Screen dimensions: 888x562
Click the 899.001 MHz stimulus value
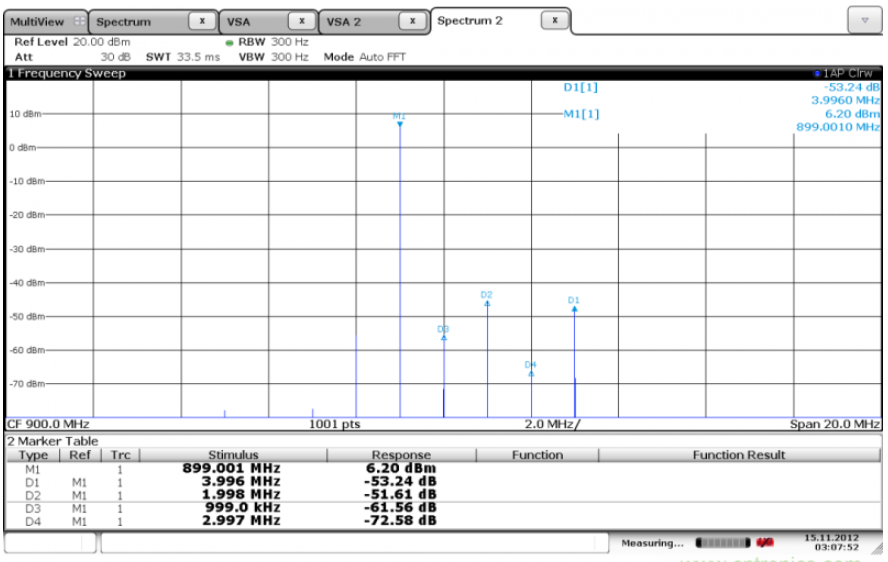point(231,469)
